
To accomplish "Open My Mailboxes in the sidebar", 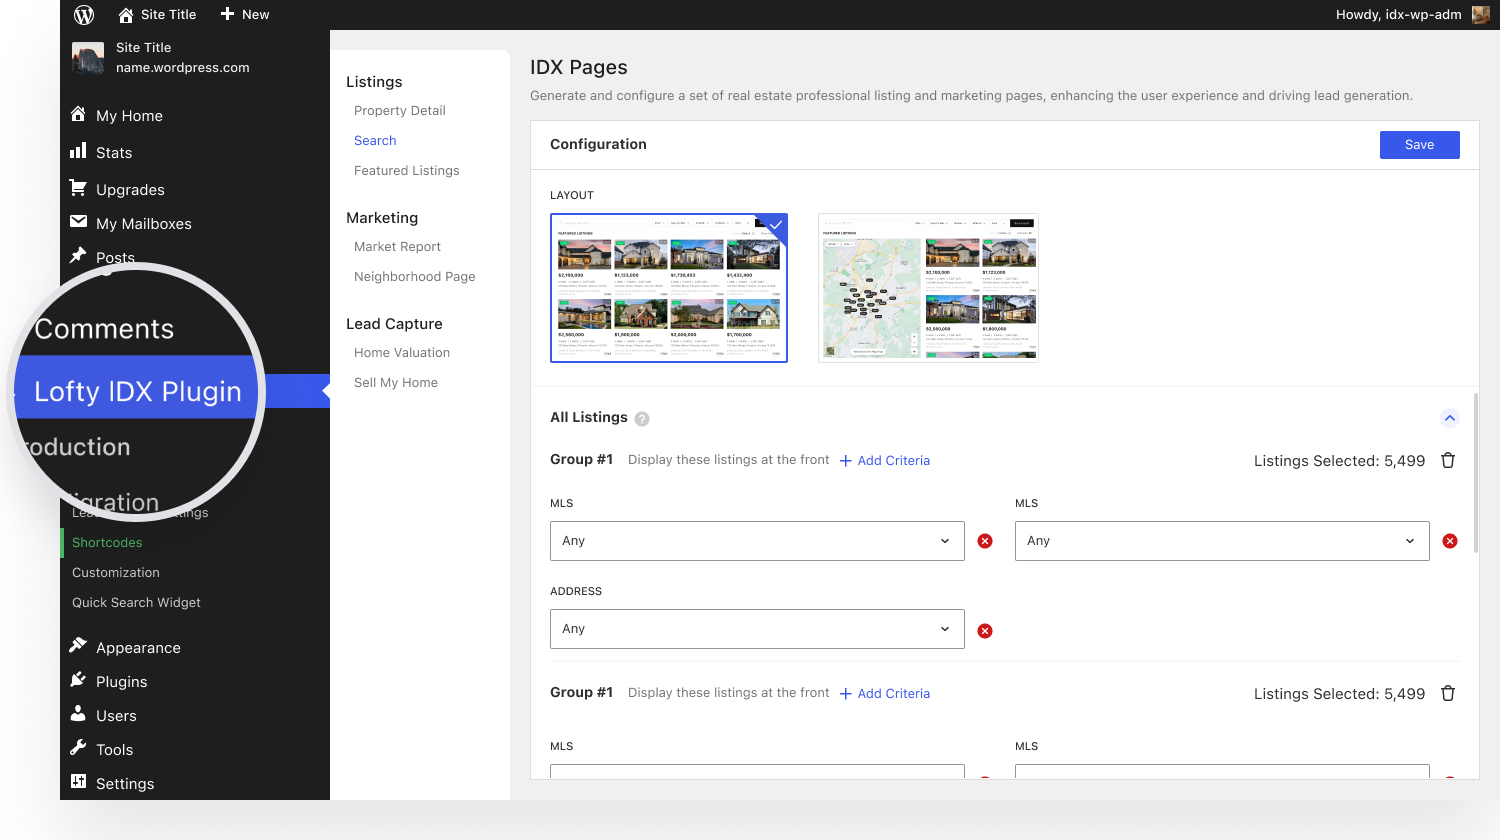I will 144,224.
